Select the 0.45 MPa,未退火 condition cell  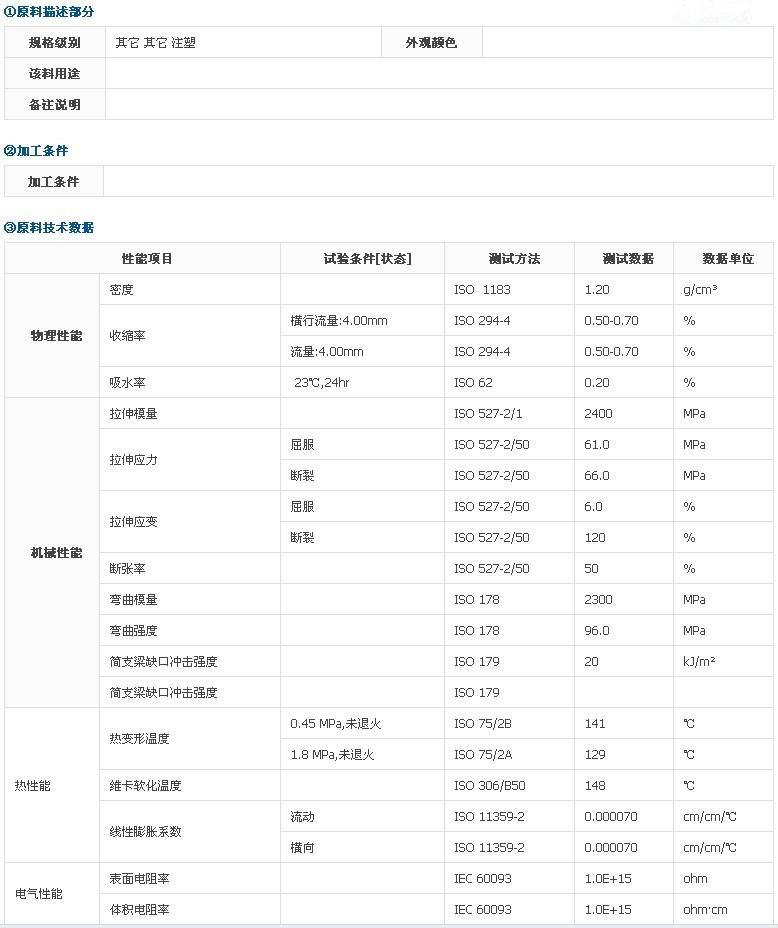click(335, 724)
